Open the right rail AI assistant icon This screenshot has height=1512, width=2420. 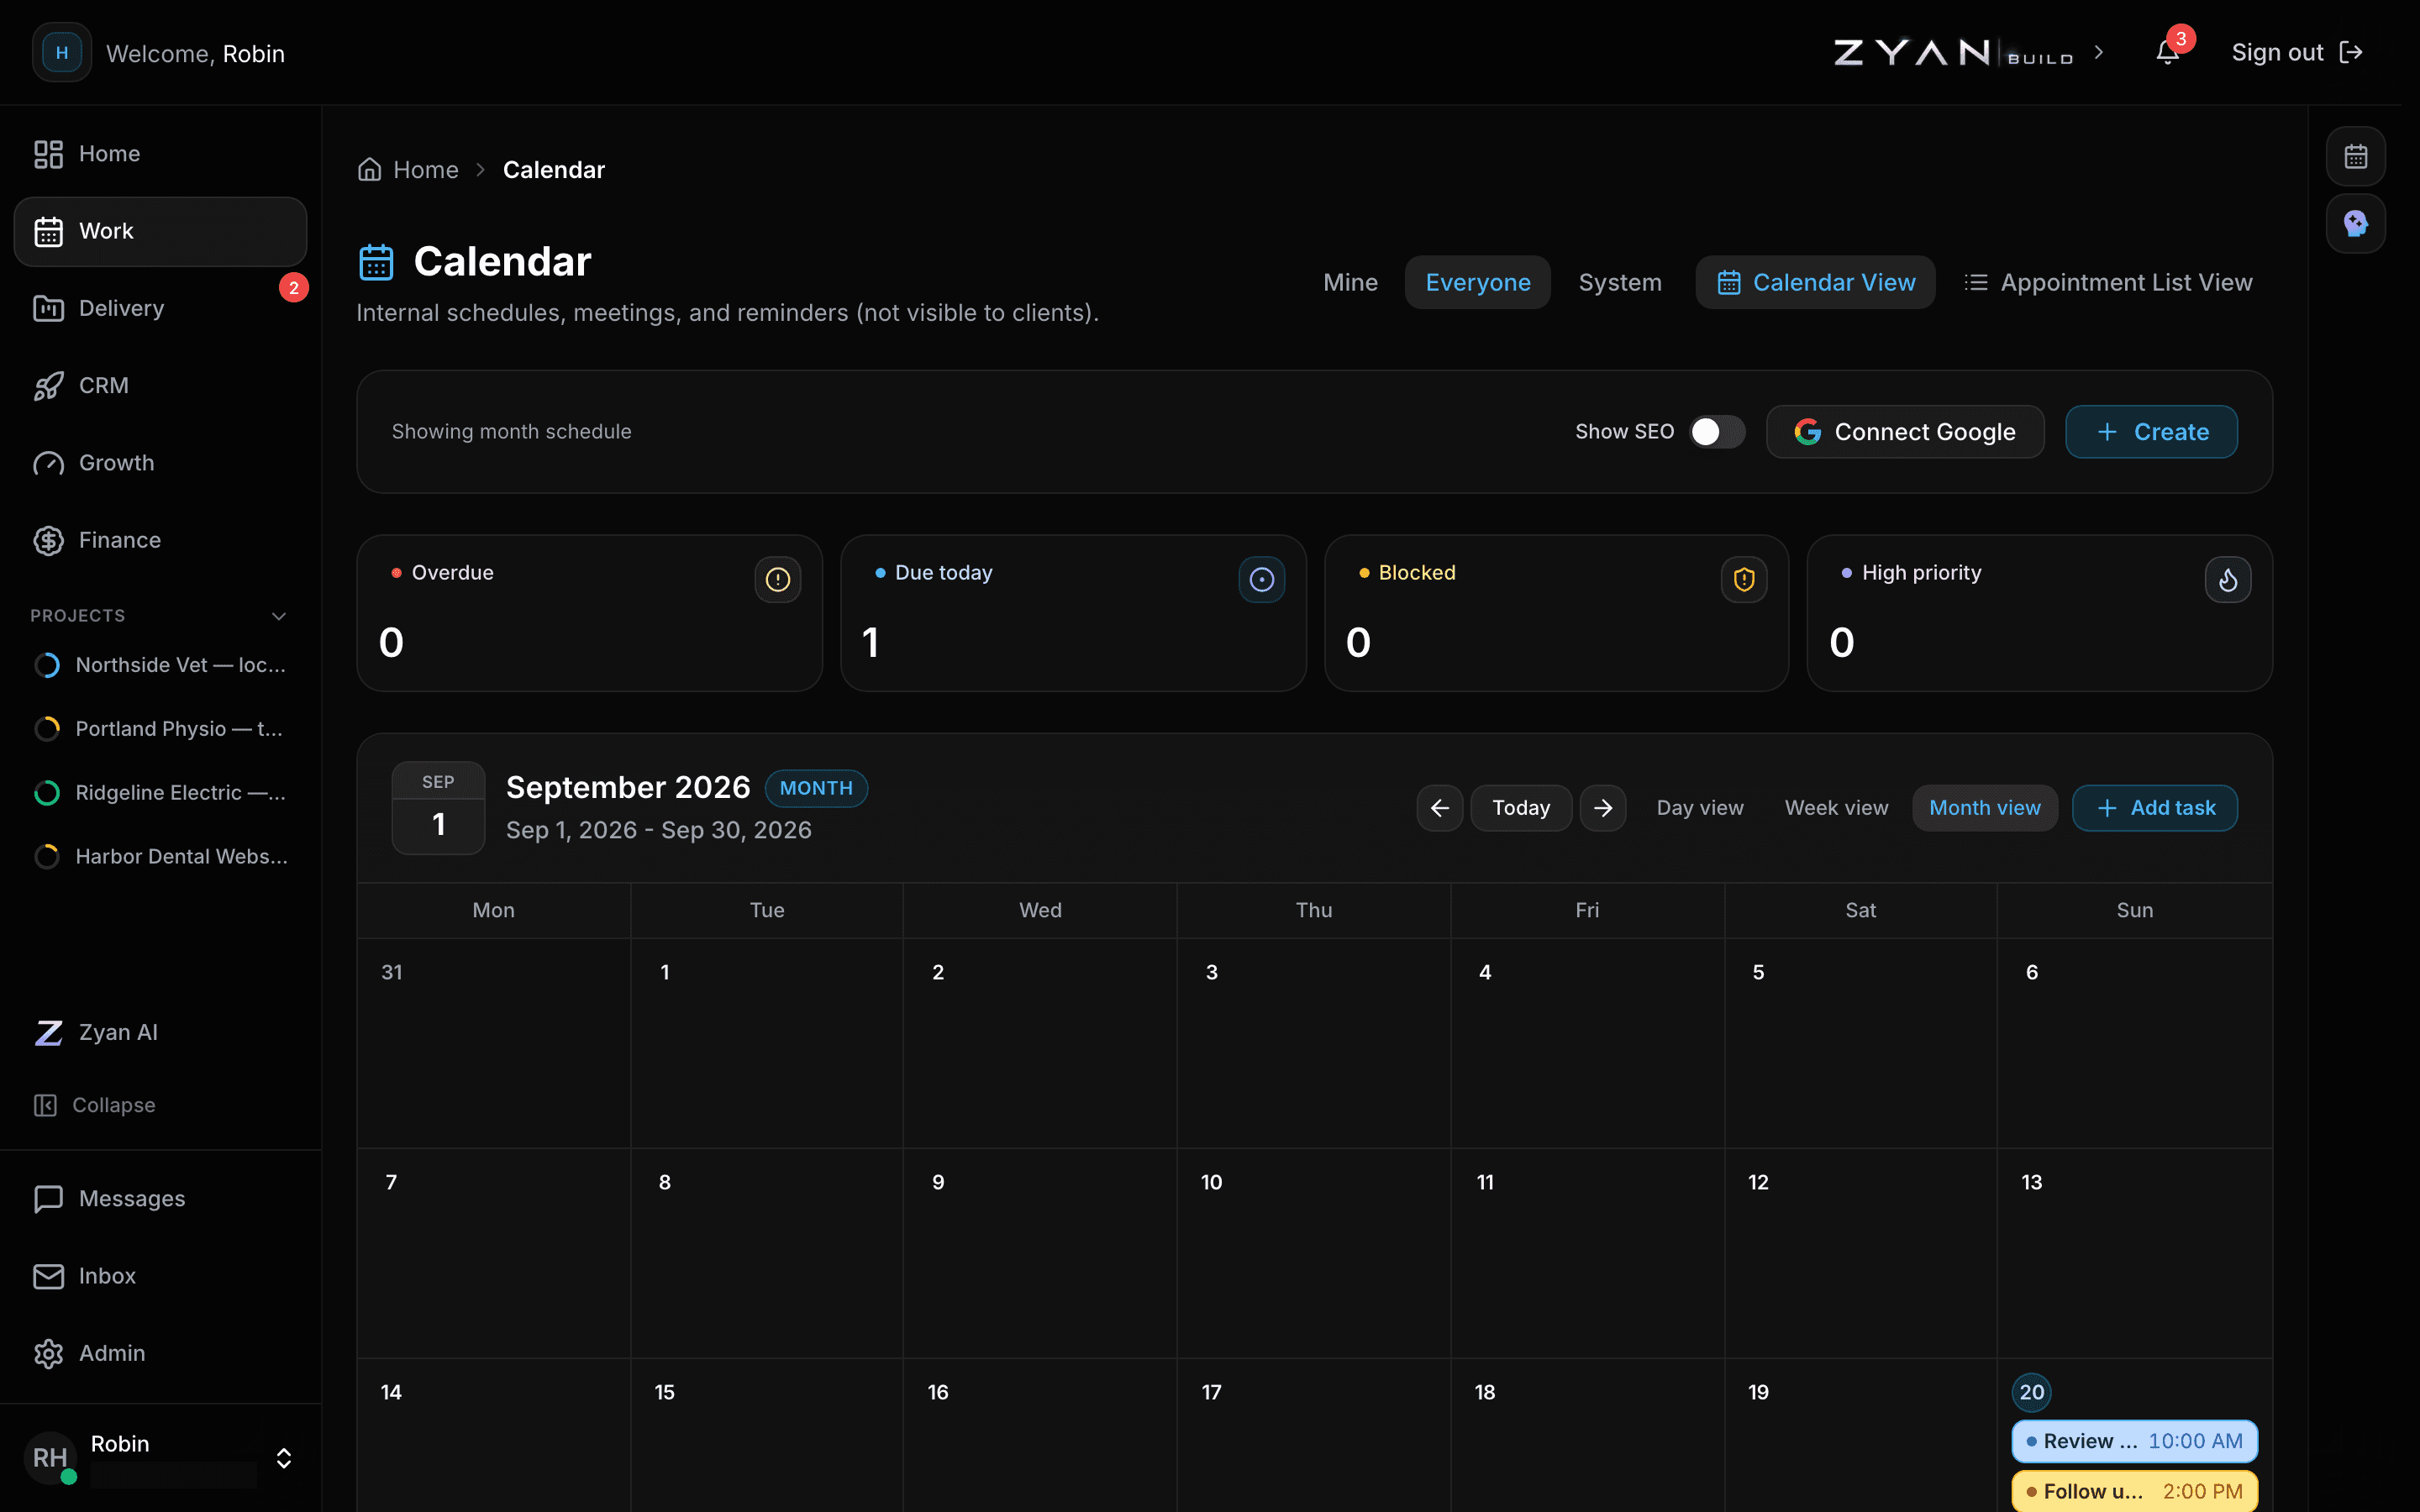click(x=2355, y=223)
